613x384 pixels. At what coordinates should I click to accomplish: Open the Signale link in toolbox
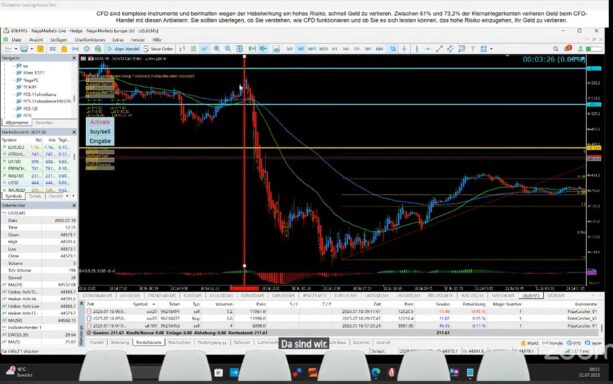pyautogui.click(x=553, y=343)
